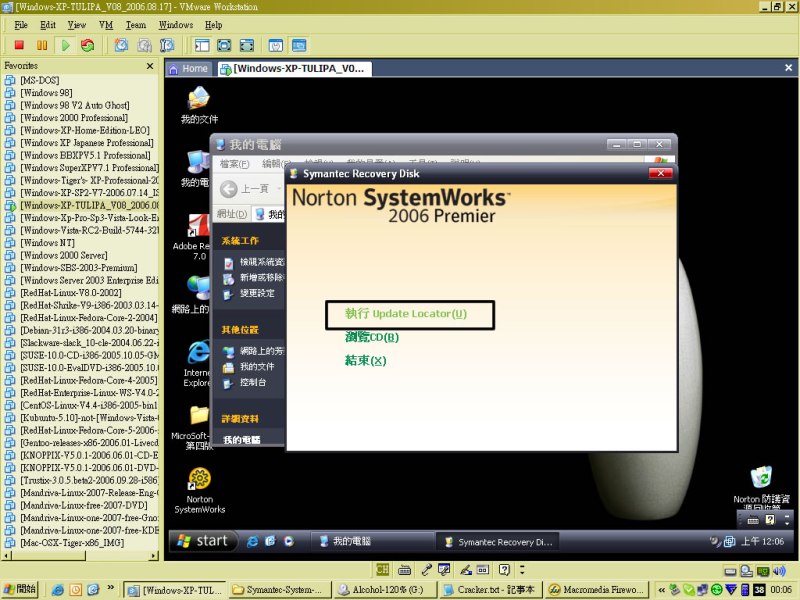800x600 pixels.
Task: Expand the host quick launch » chevron
Action: pyautogui.click(x=110, y=588)
